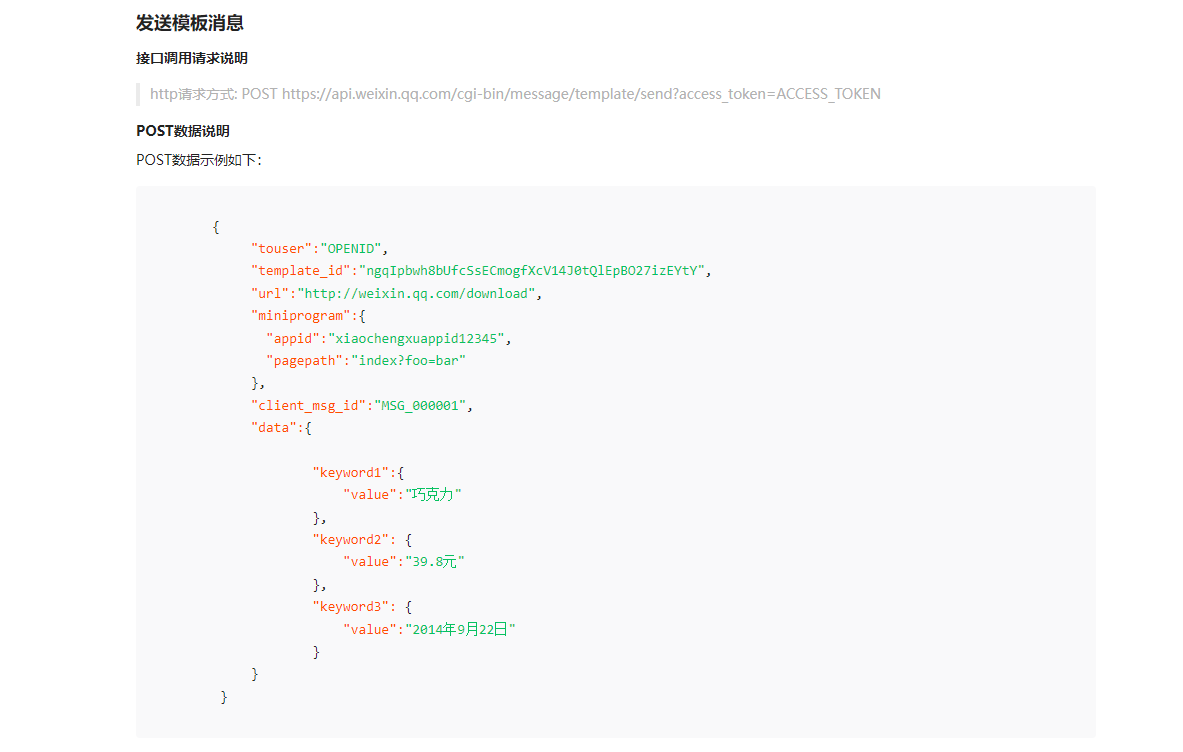The width and height of the screenshot is (1183, 752).
Task: Click the "touser" key in code
Action: (x=282, y=249)
